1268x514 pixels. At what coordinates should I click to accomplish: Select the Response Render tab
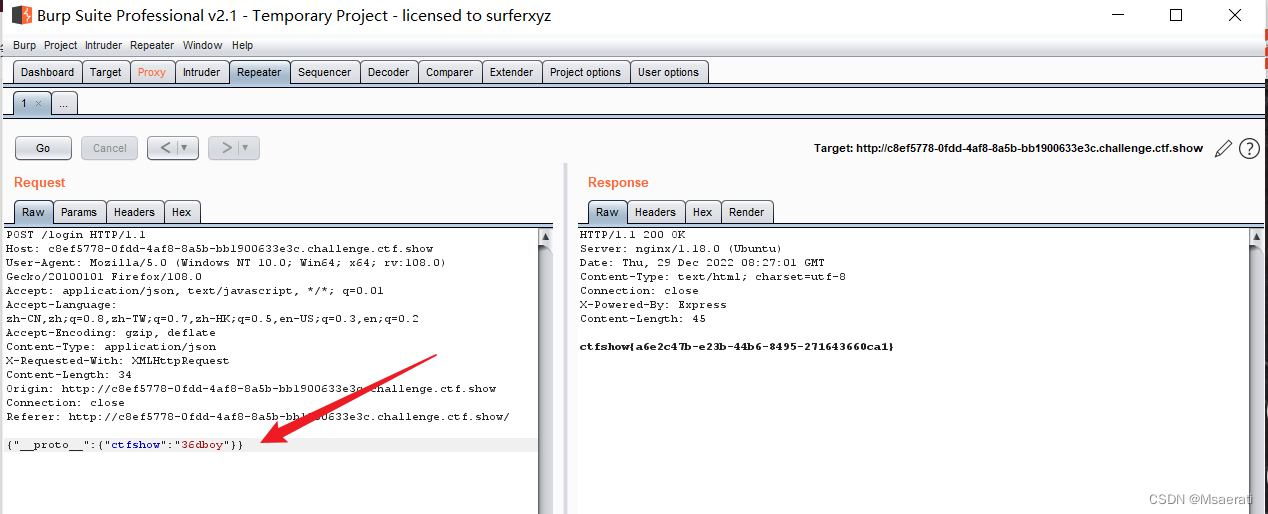click(x=747, y=212)
